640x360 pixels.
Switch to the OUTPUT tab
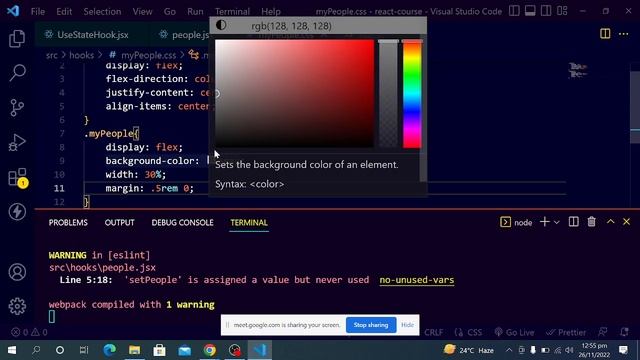point(119,222)
